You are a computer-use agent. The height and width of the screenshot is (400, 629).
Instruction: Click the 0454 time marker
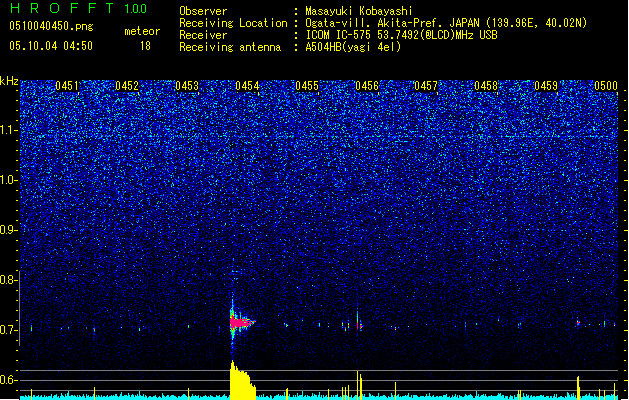coord(247,86)
